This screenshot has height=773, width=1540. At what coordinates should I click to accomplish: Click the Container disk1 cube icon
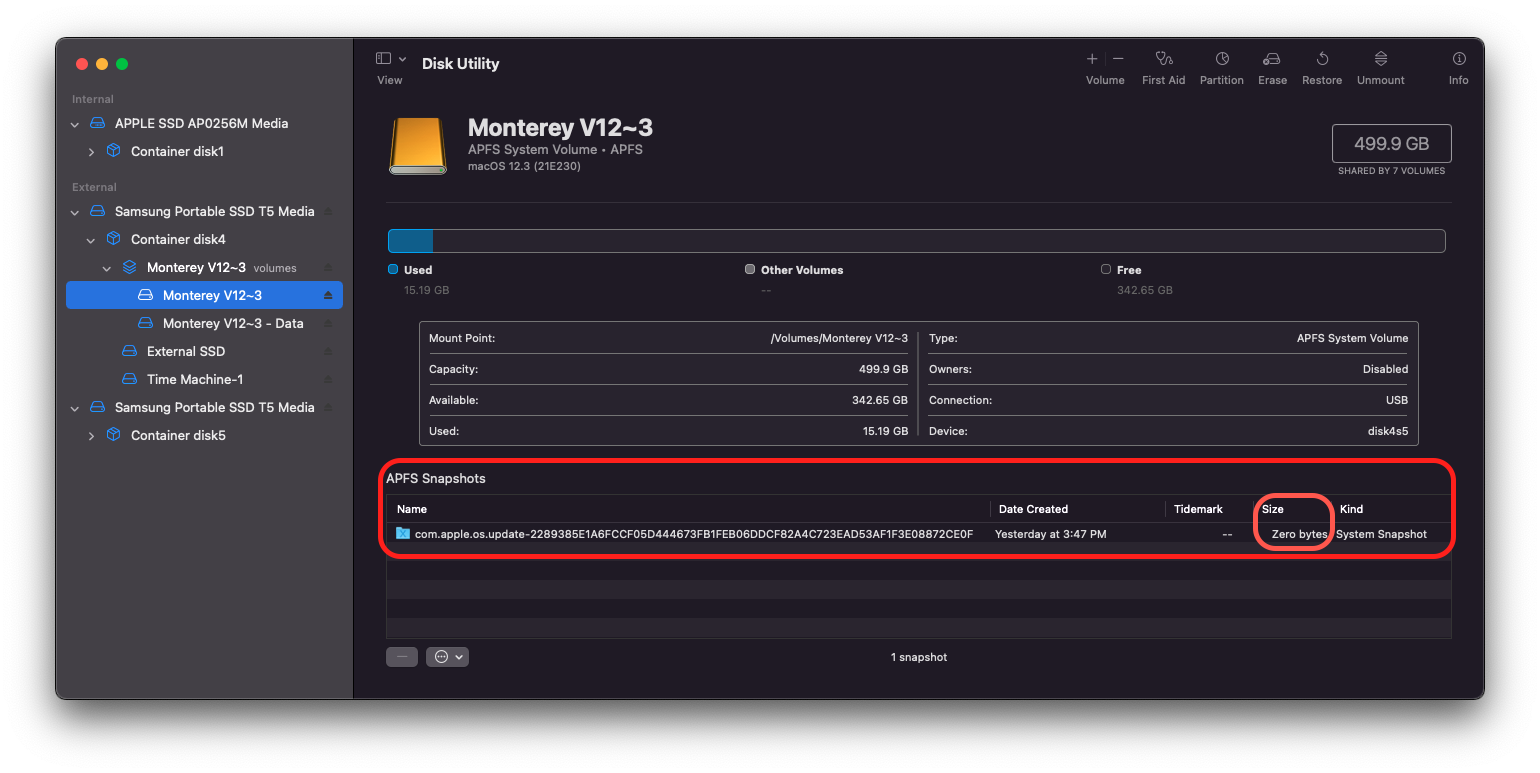point(113,152)
